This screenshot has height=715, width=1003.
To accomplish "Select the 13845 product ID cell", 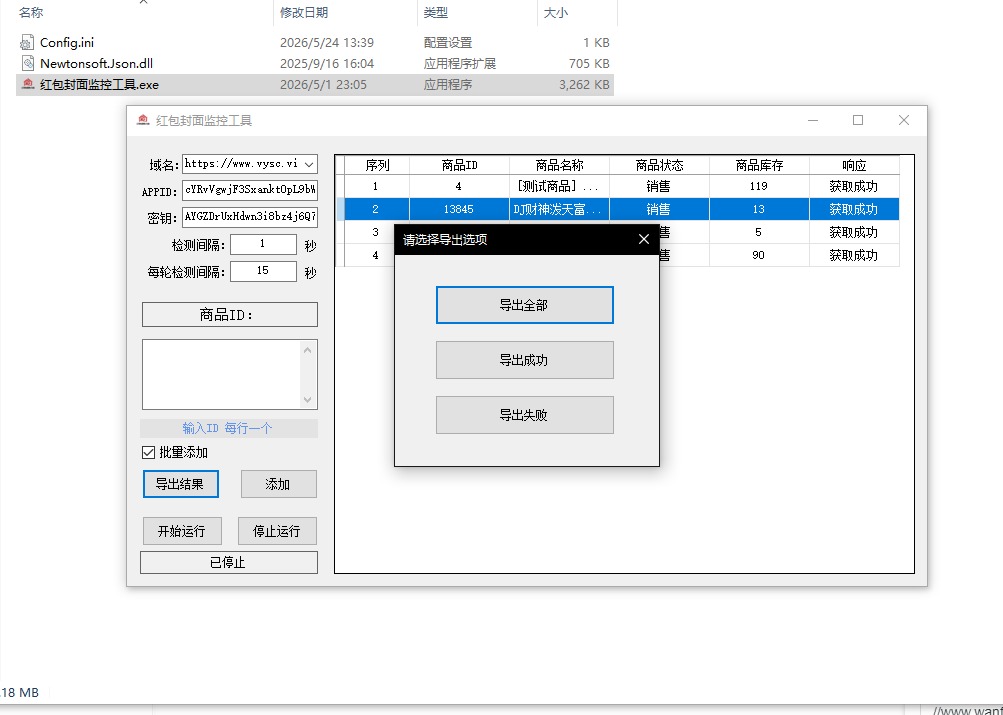I will 459,209.
